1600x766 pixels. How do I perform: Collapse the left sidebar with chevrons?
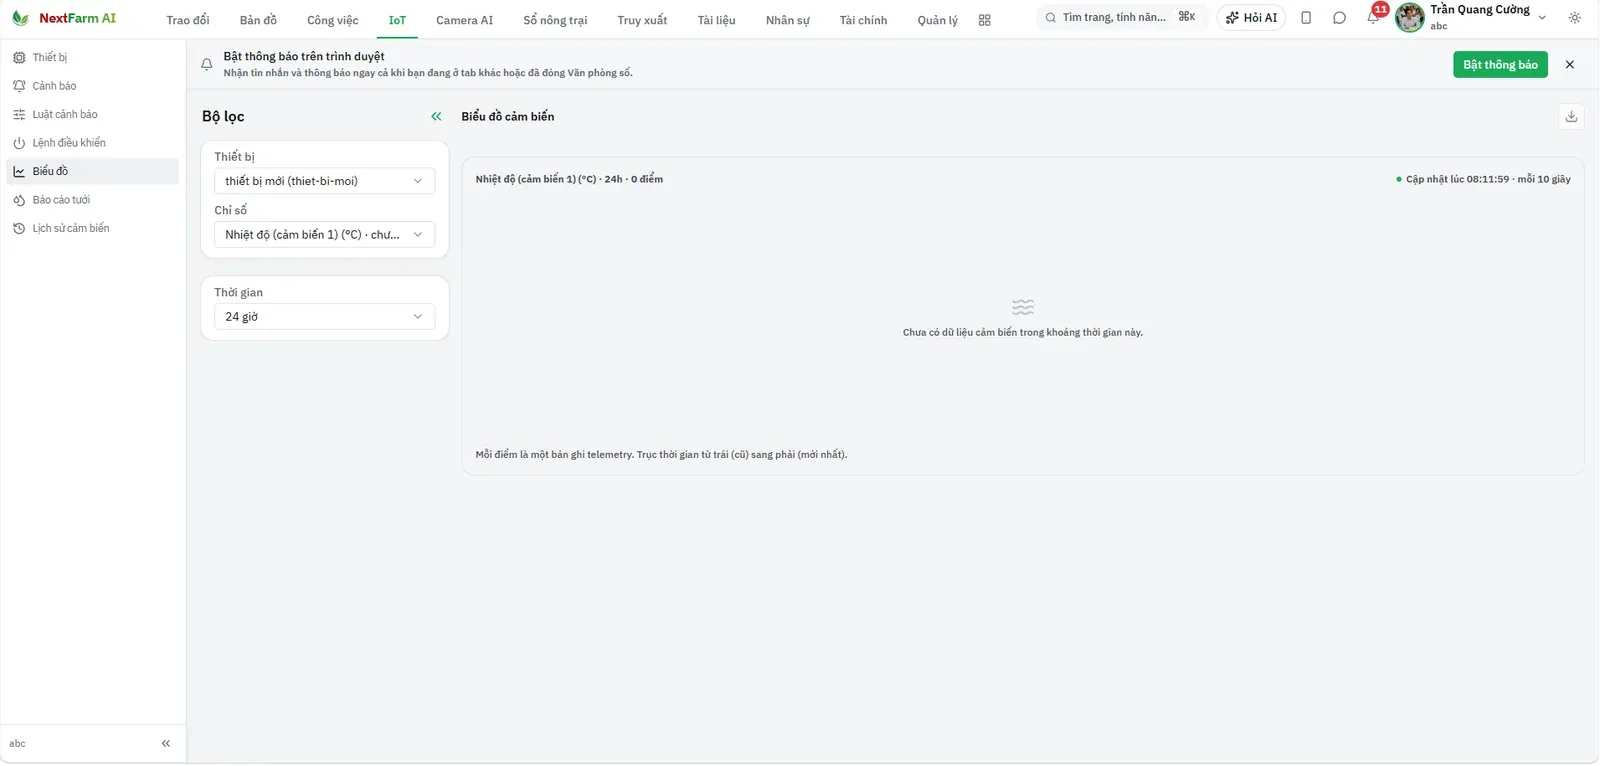pyautogui.click(x=166, y=743)
